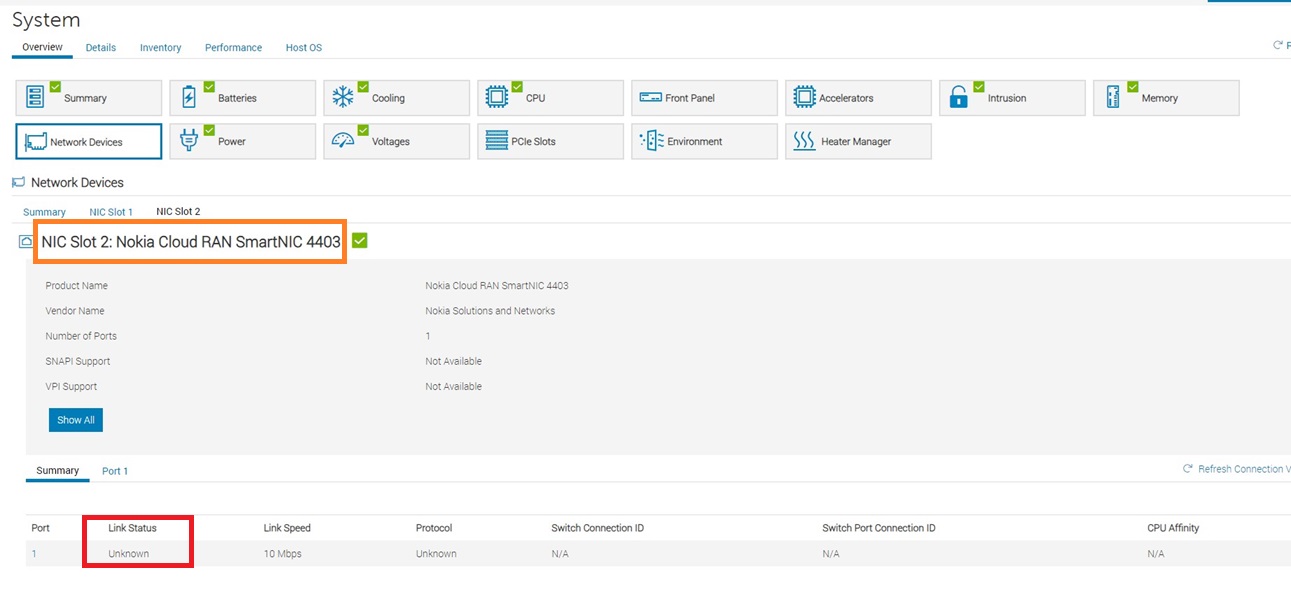1291x602 pixels.
Task: Open the Accelerators tile
Action: [858, 98]
